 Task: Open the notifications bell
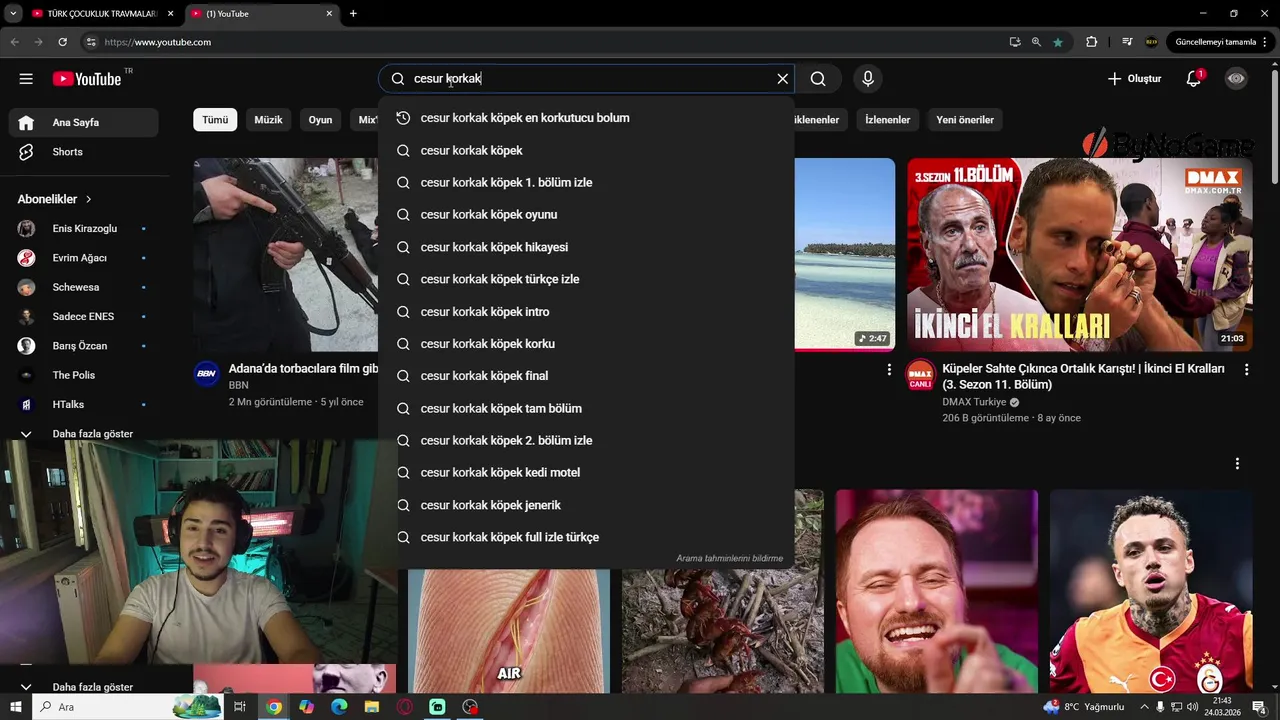pyautogui.click(x=1194, y=79)
